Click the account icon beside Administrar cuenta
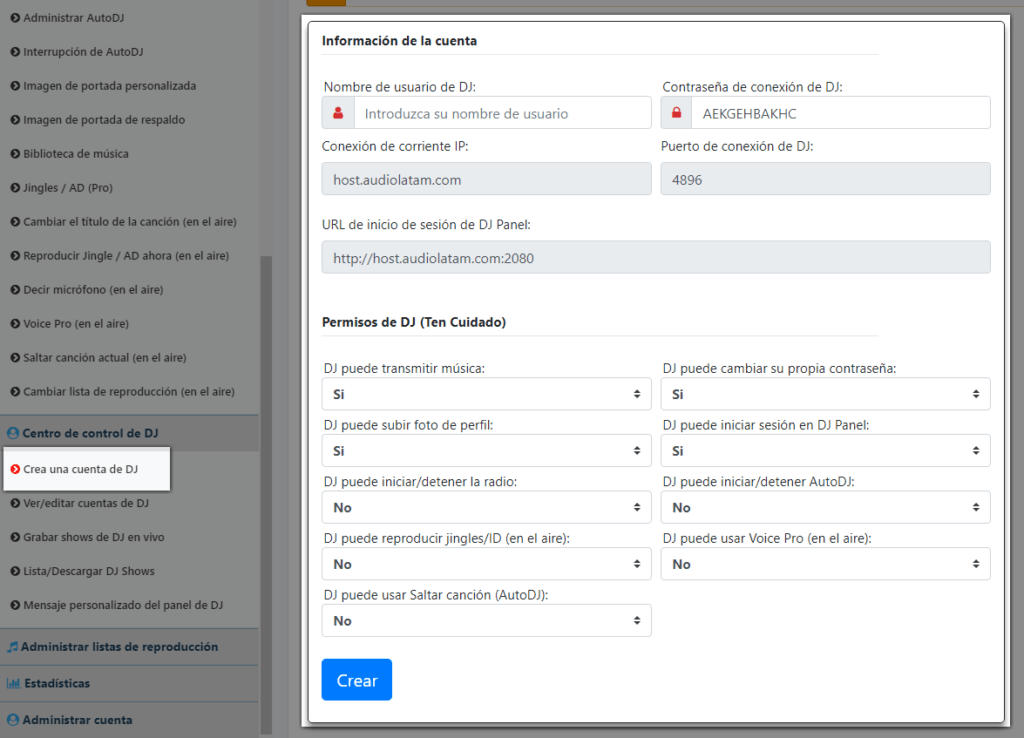This screenshot has height=738, width=1024. 12,720
